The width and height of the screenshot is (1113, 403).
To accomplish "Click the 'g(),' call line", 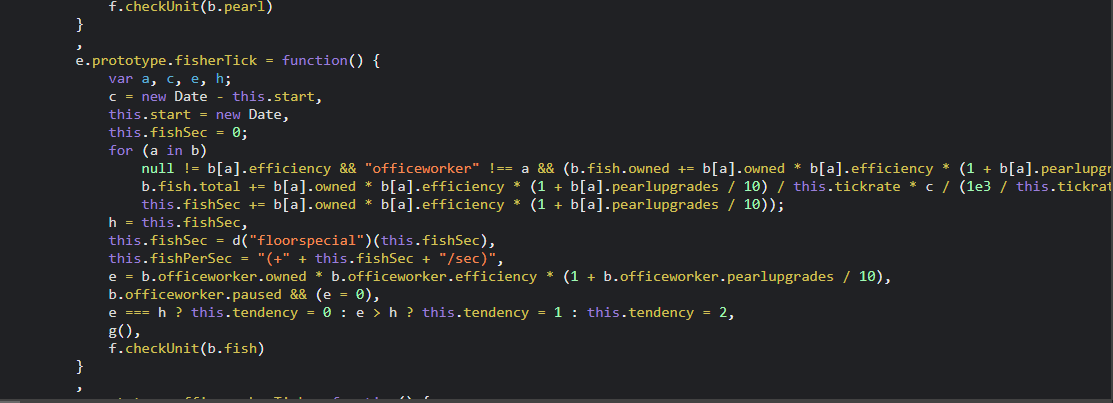I will point(125,331).
